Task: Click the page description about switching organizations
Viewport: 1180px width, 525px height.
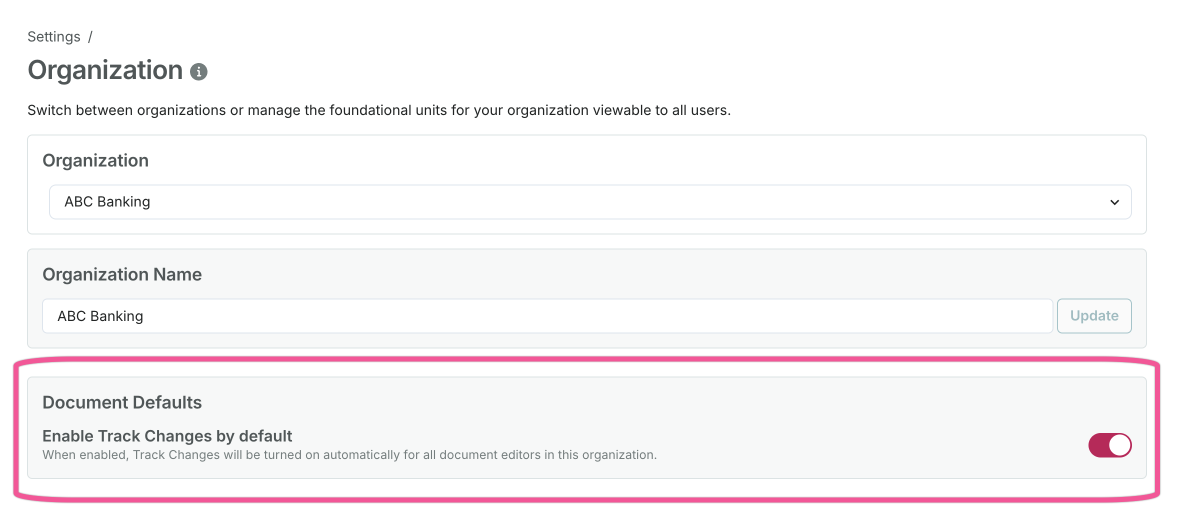Action: tap(379, 110)
